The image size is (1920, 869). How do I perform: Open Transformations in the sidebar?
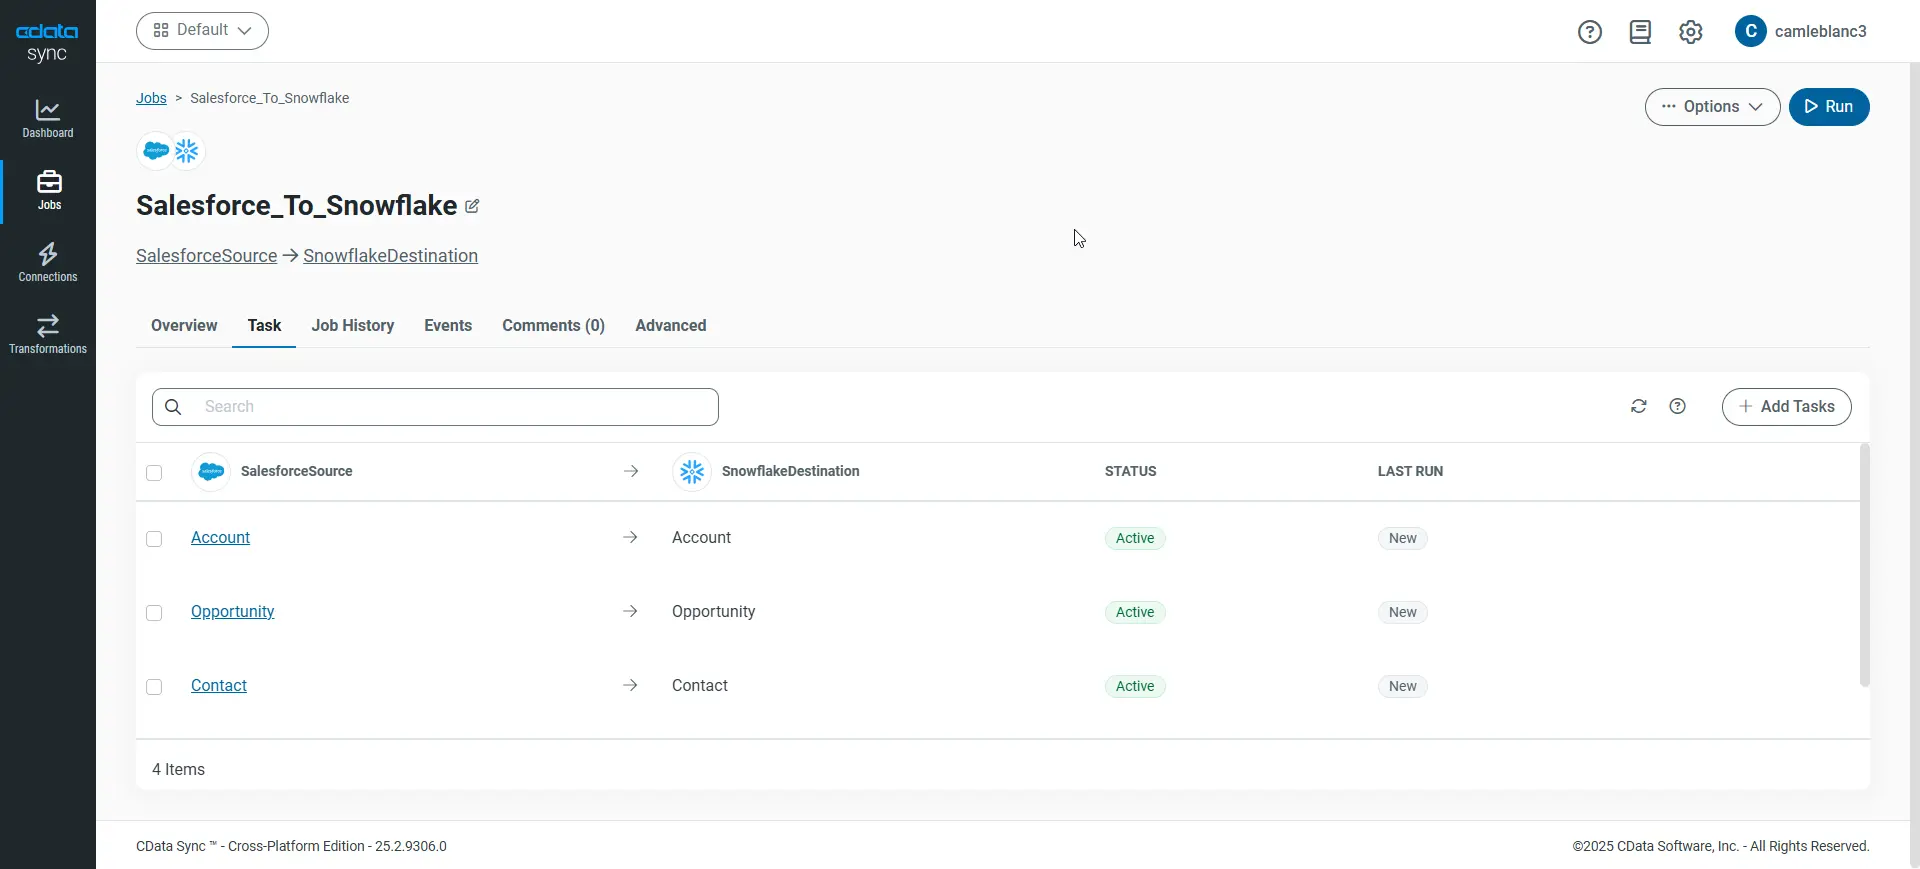48,334
